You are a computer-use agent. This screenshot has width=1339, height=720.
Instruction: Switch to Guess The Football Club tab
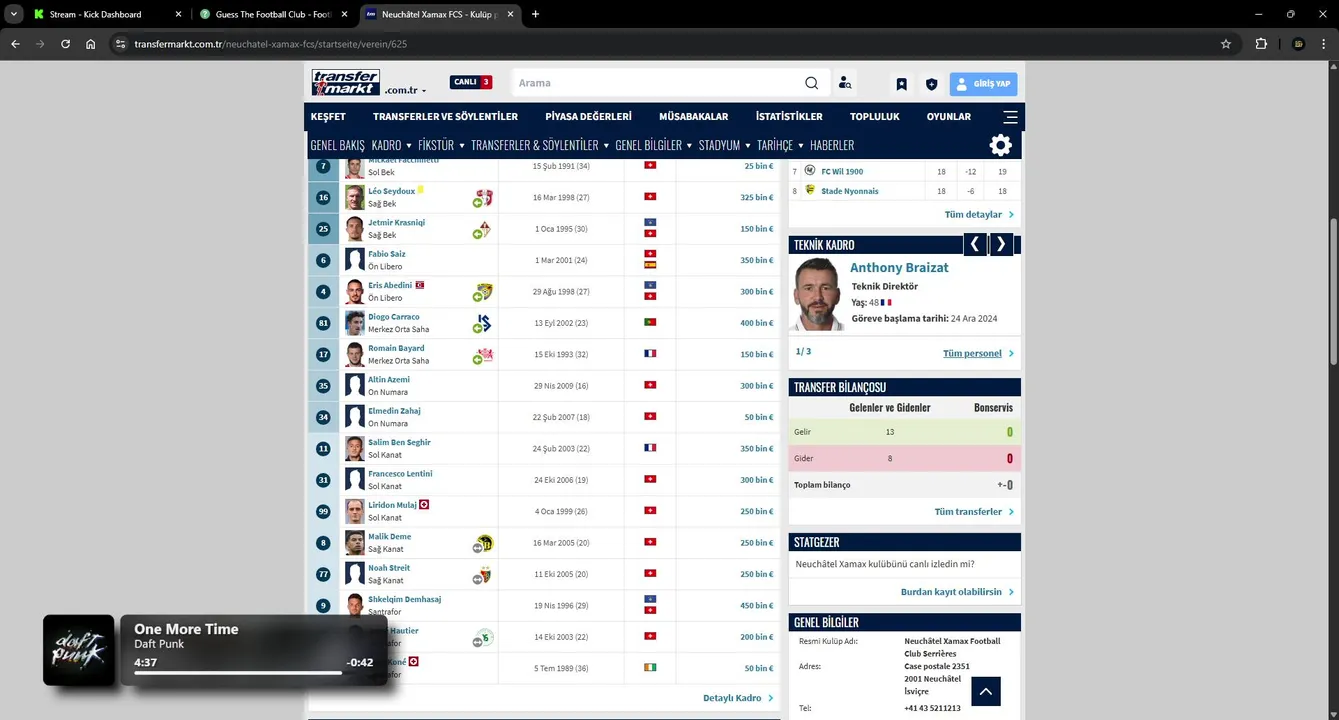point(273,14)
